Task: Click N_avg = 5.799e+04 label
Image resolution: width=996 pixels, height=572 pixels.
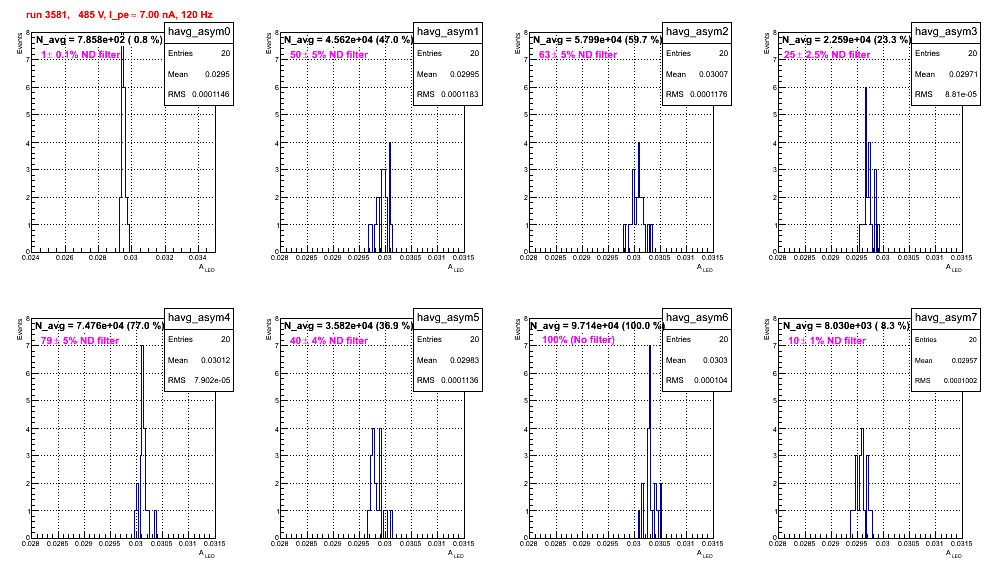Action: pos(596,39)
